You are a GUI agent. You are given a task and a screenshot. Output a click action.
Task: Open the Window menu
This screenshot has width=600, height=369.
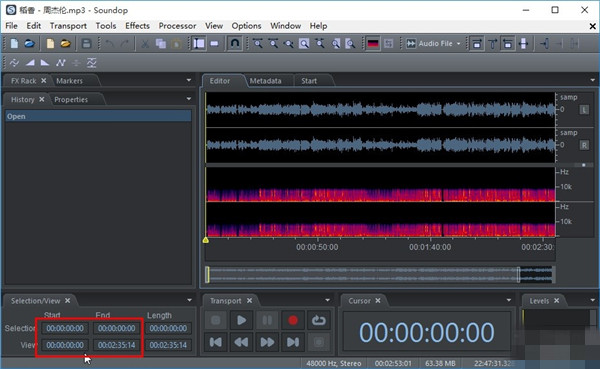285,26
